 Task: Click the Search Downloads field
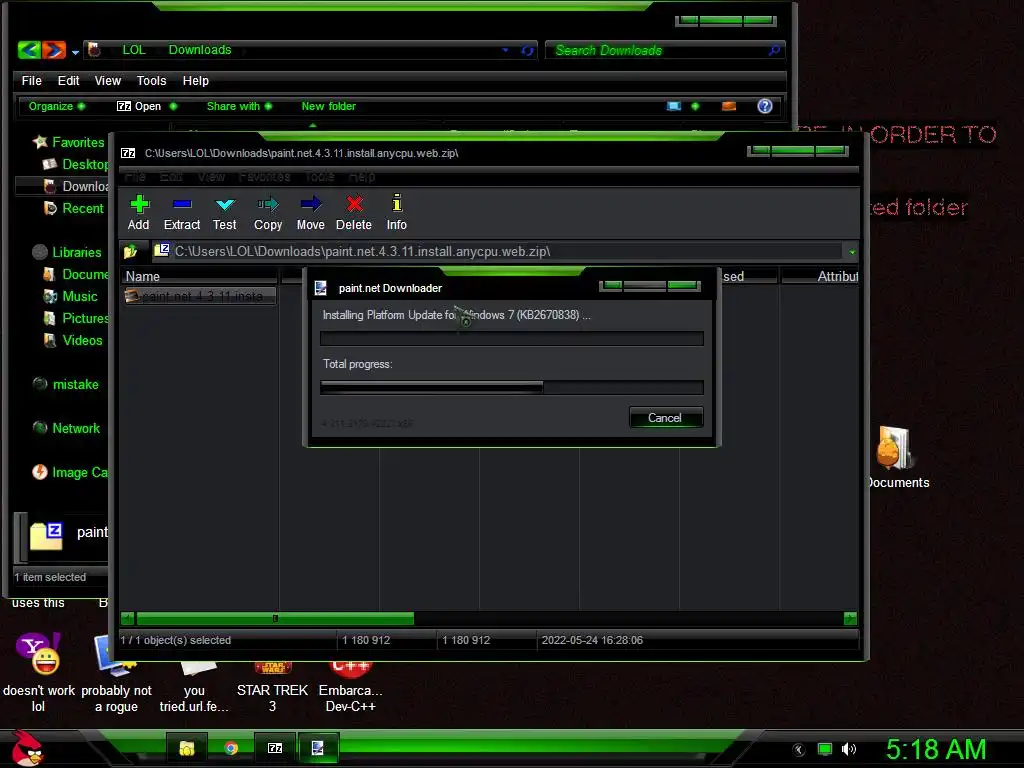665,50
